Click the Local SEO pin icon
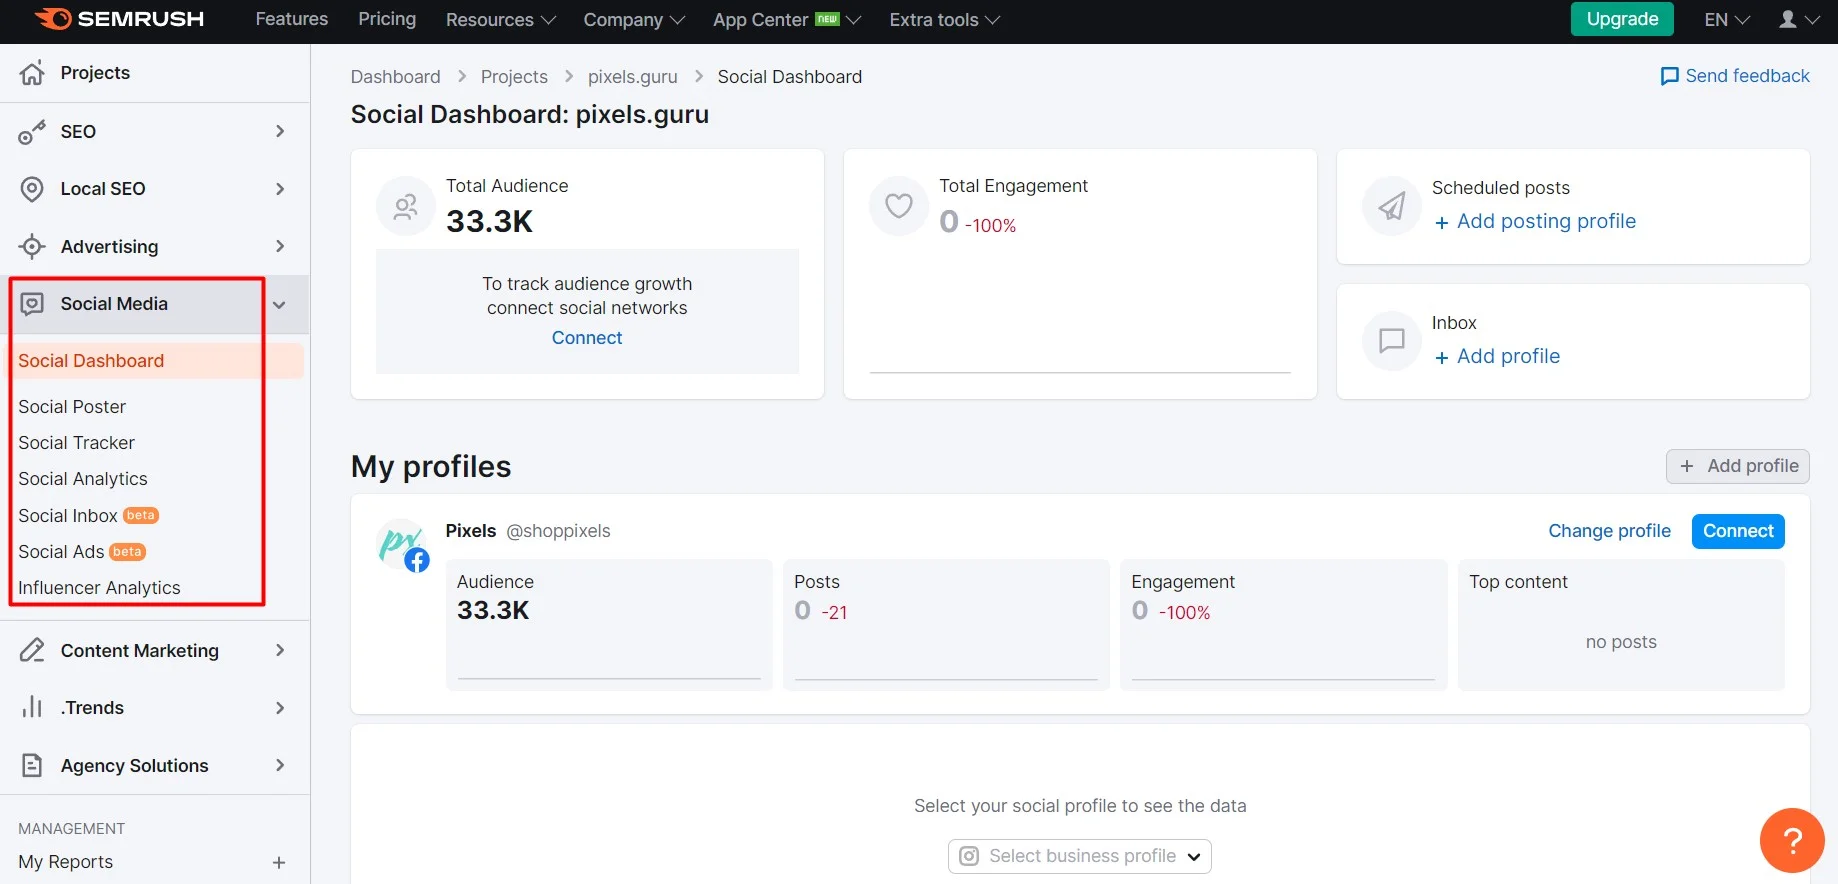 click(32, 189)
